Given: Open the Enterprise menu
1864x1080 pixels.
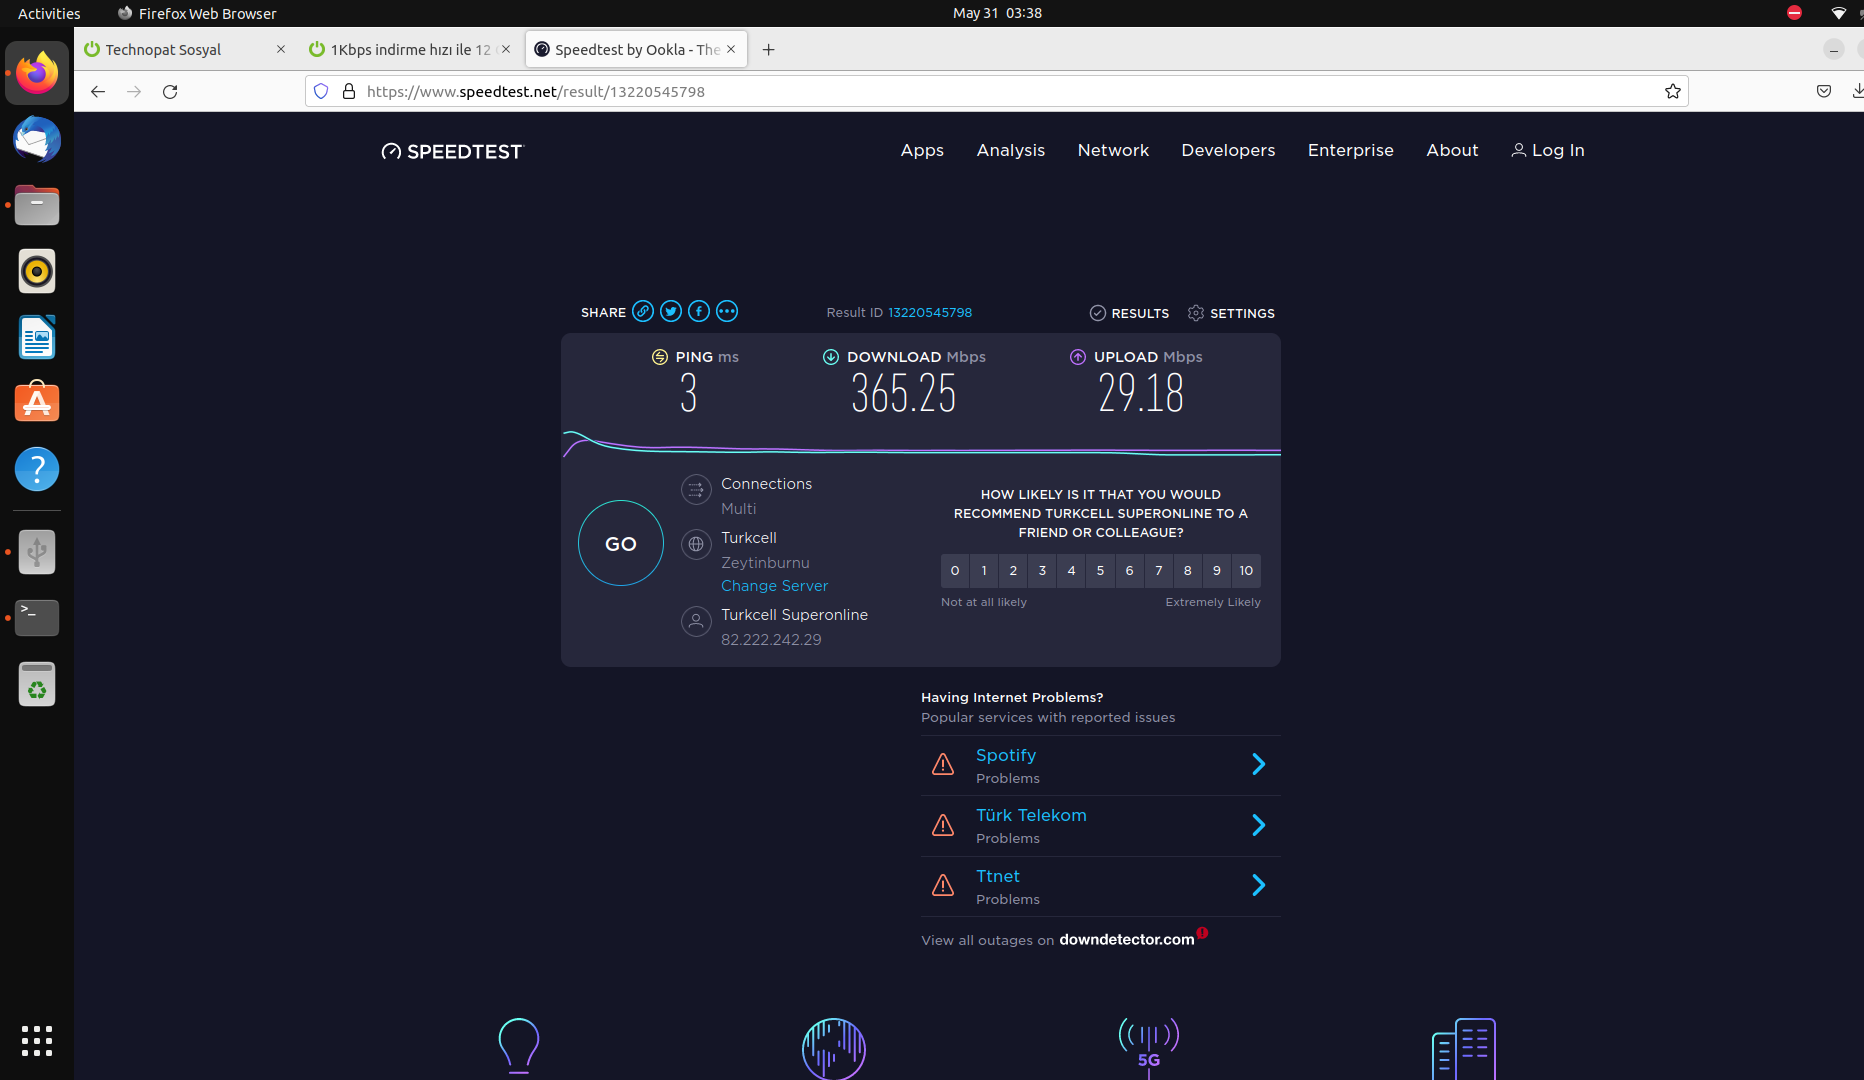Looking at the screenshot, I should click(x=1351, y=150).
